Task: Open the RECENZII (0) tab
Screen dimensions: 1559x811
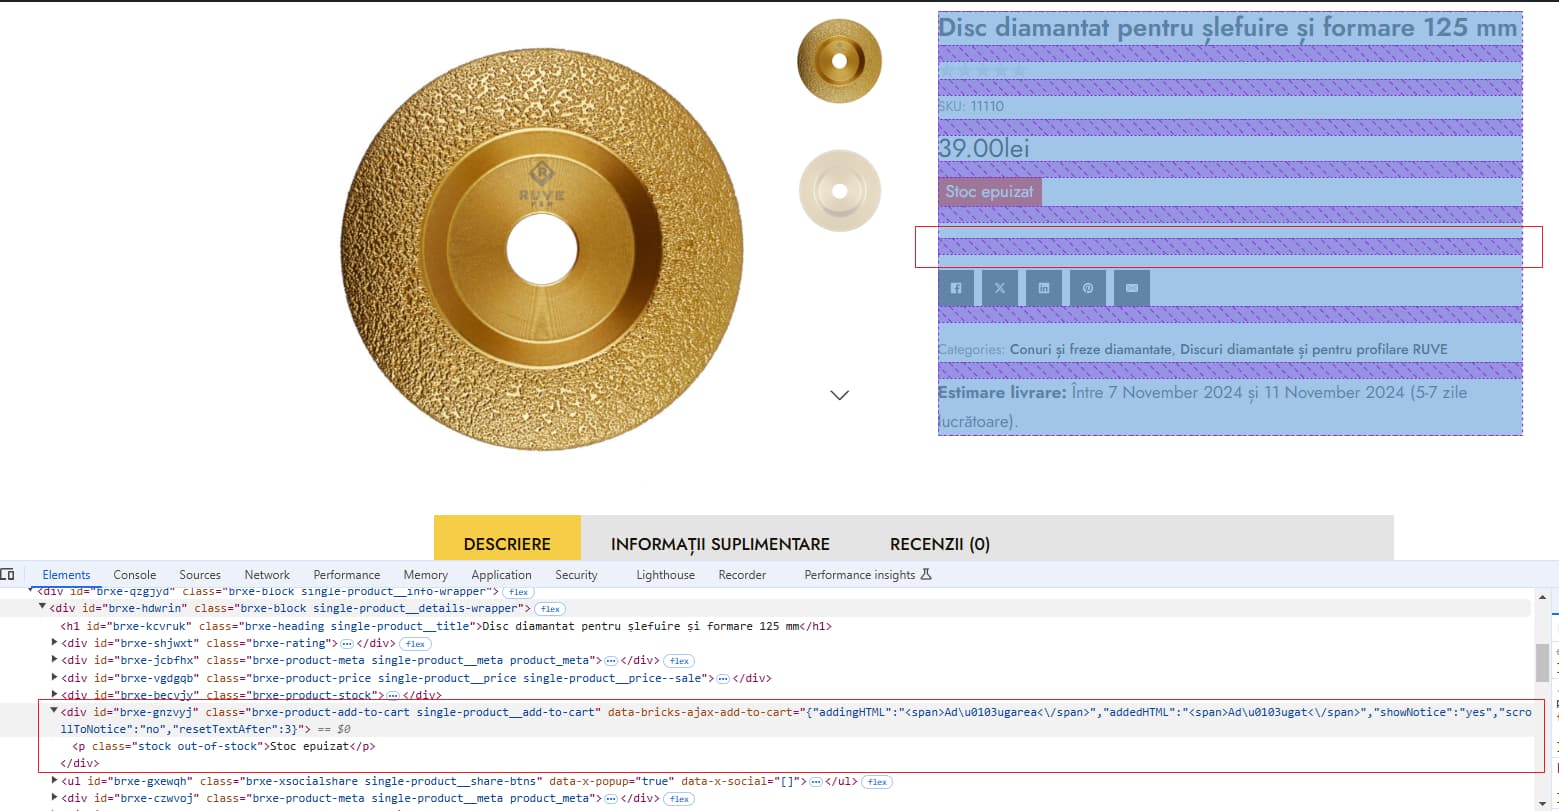Action: tap(940, 544)
